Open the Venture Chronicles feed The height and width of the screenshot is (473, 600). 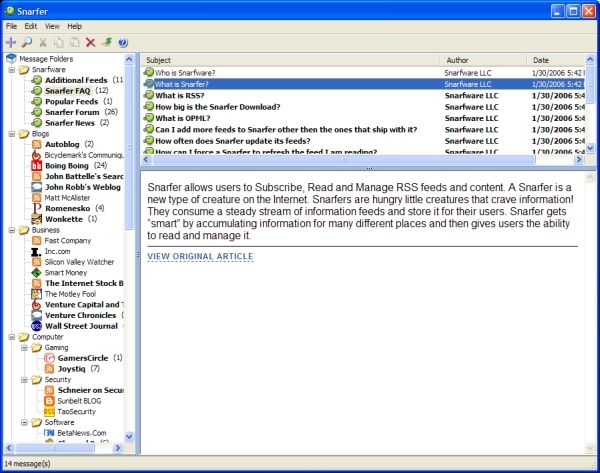(80, 315)
